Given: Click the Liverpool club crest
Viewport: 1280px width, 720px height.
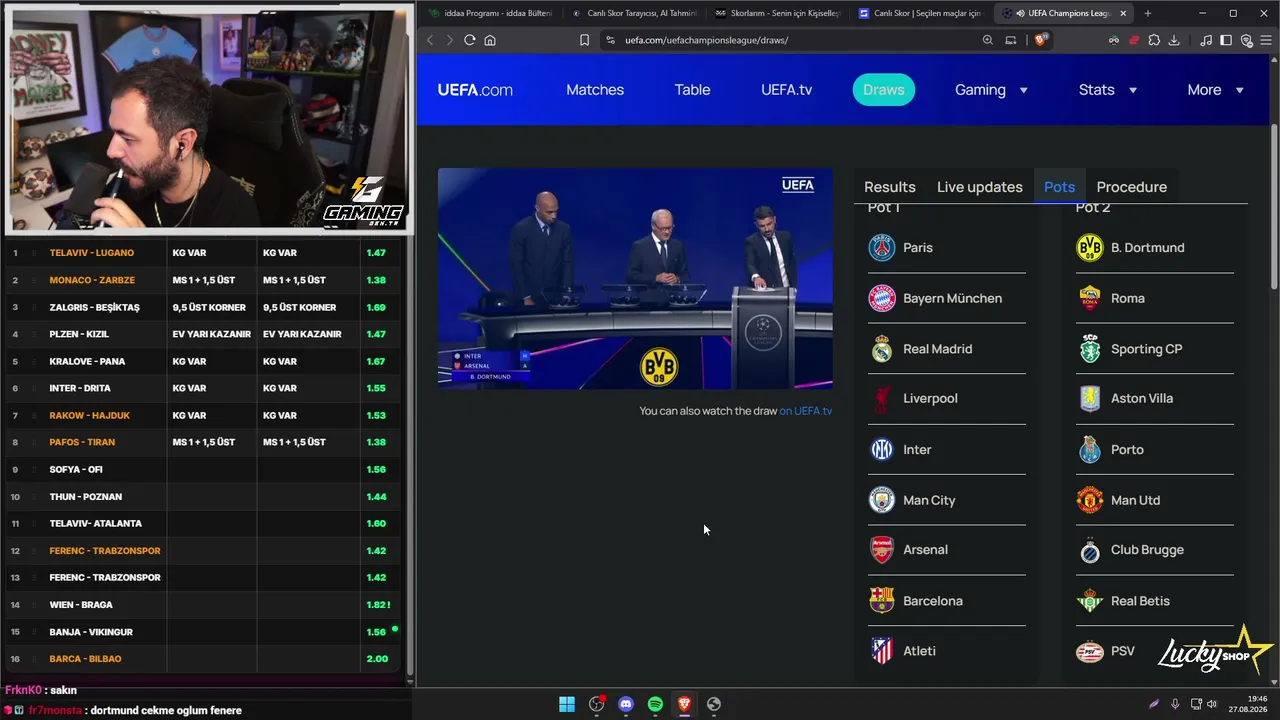Looking at the screenshot, I should tap(882, 398).
